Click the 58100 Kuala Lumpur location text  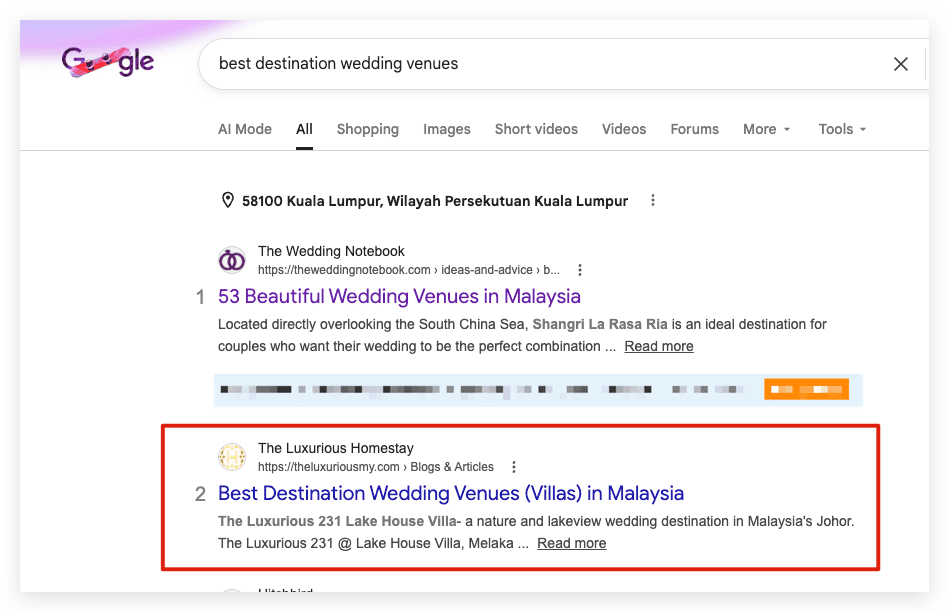(435, 201)
